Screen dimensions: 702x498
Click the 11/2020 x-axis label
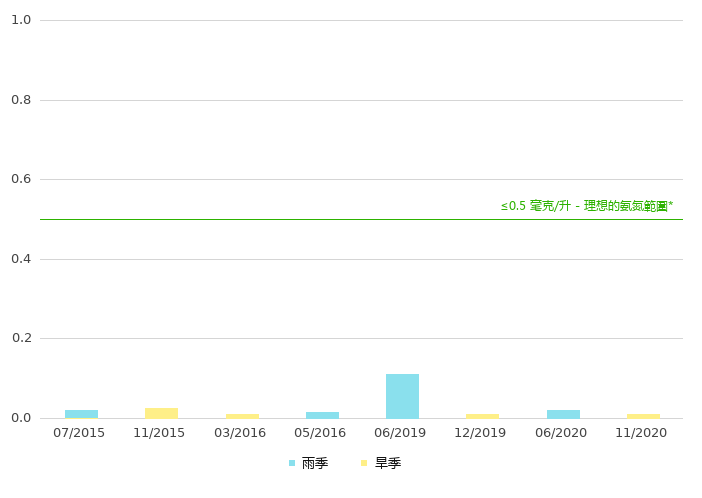641,433
